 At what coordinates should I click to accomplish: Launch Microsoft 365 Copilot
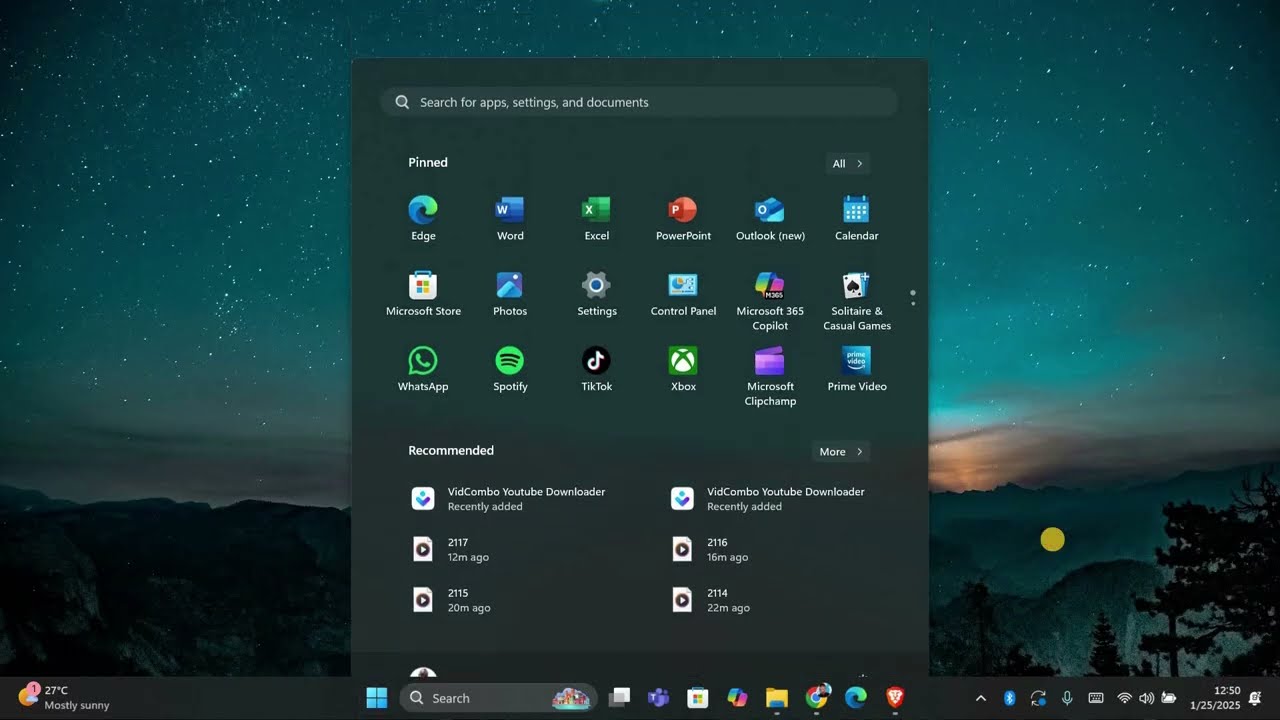point(770,301)
